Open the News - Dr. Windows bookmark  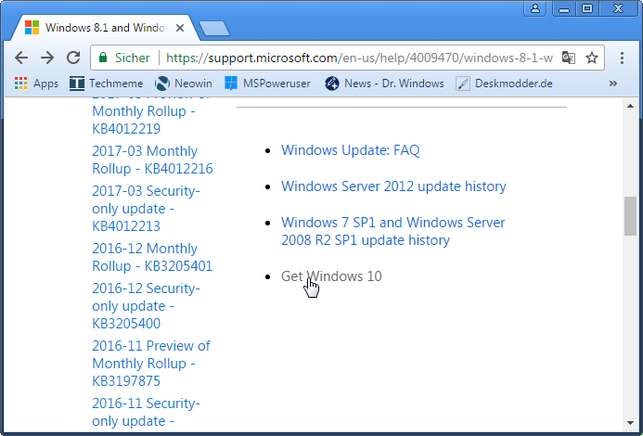point(384,84)
